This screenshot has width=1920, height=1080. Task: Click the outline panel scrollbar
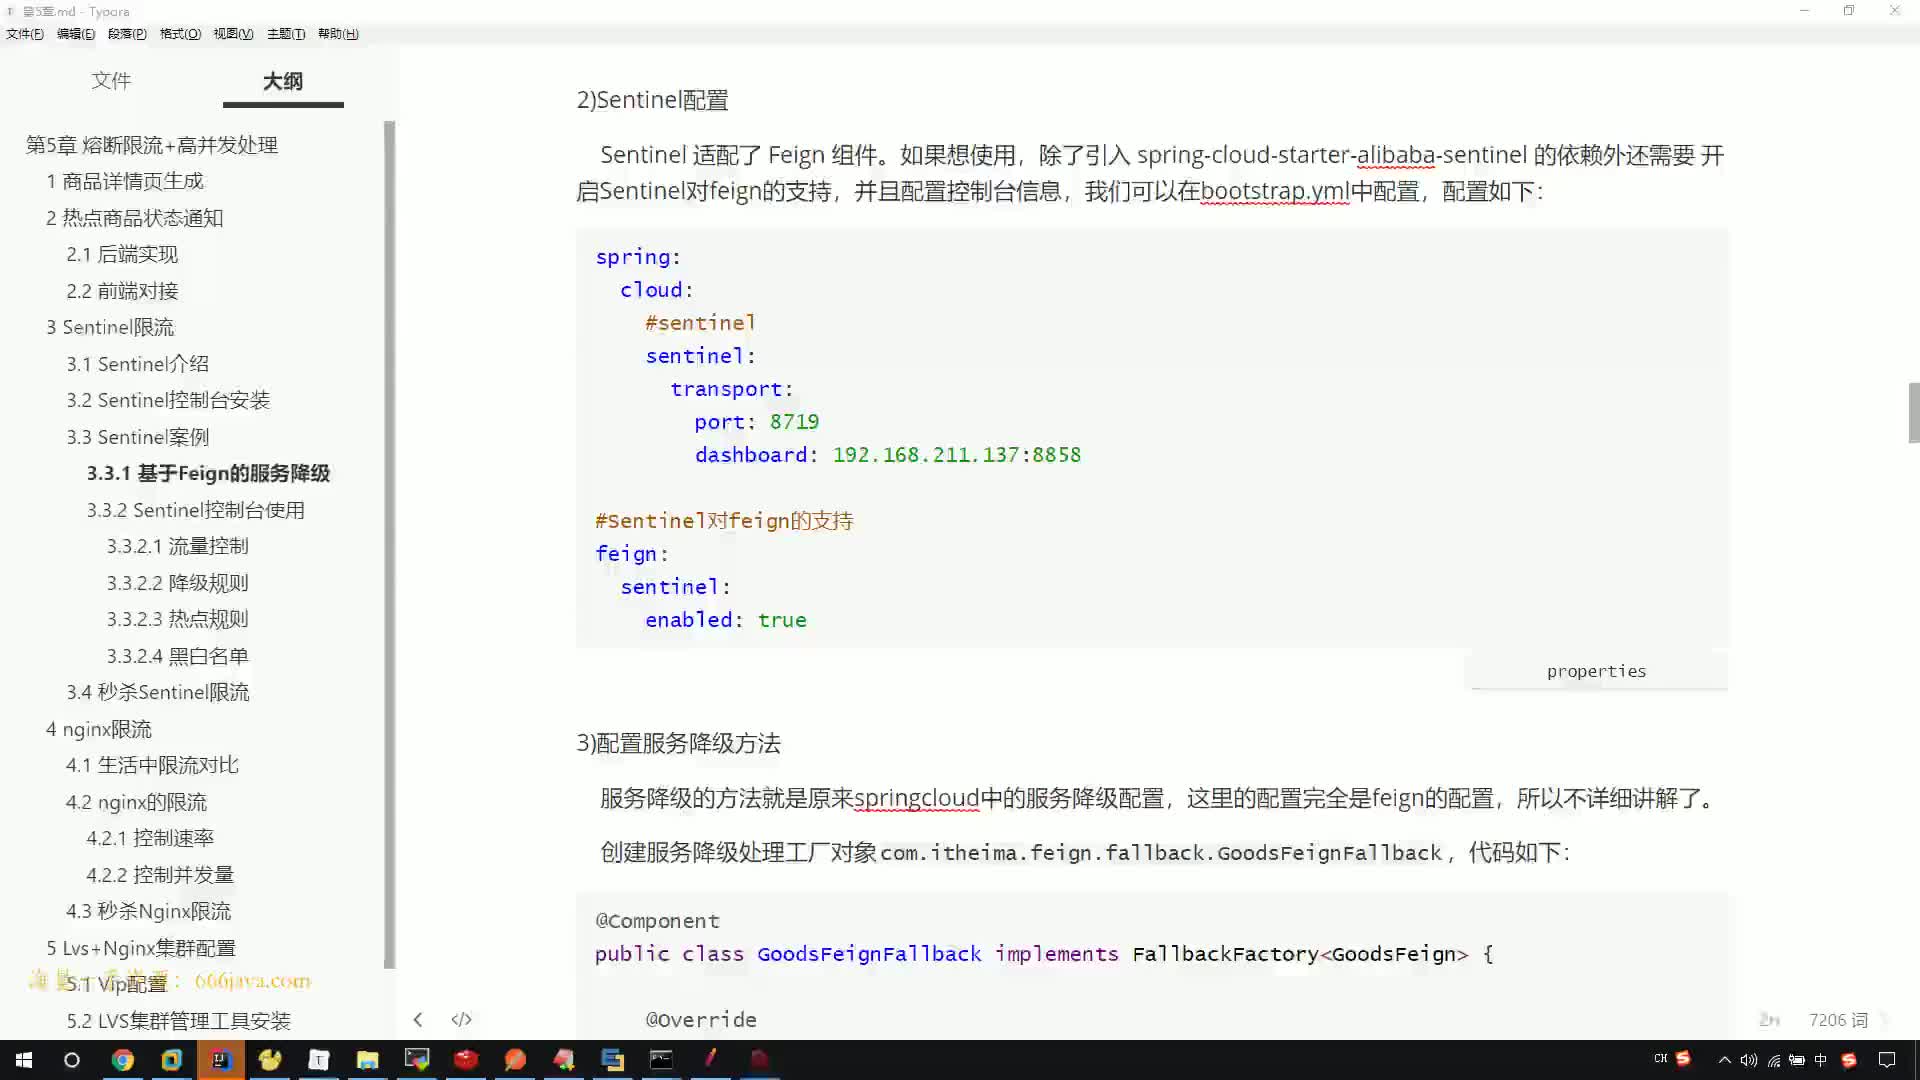tap(390, 545)
